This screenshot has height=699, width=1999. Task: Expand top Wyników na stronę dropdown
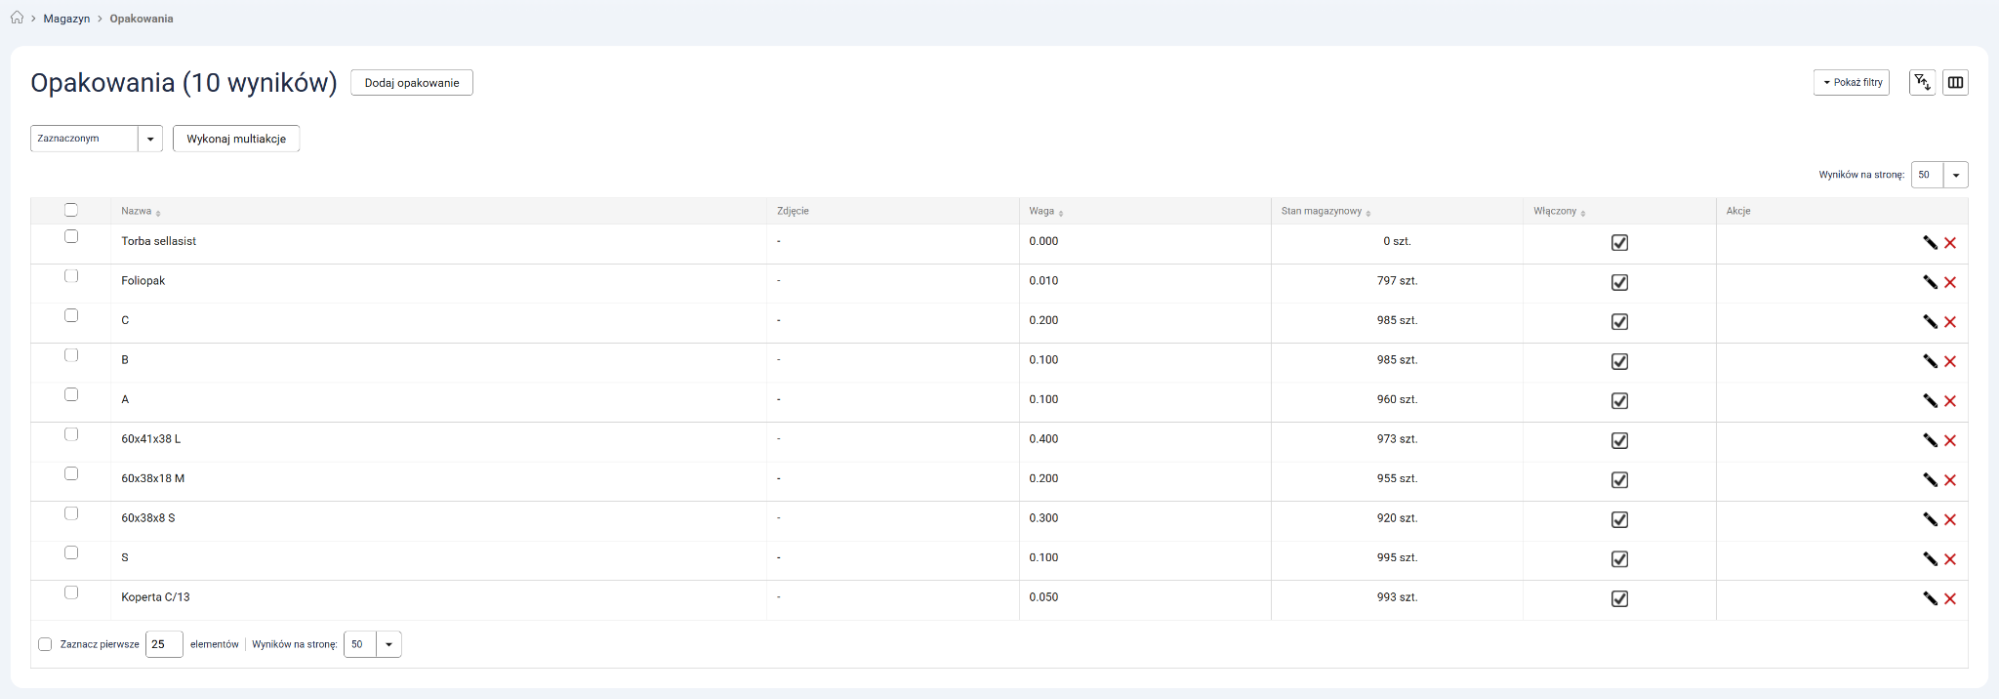(x=1955, y=175)
